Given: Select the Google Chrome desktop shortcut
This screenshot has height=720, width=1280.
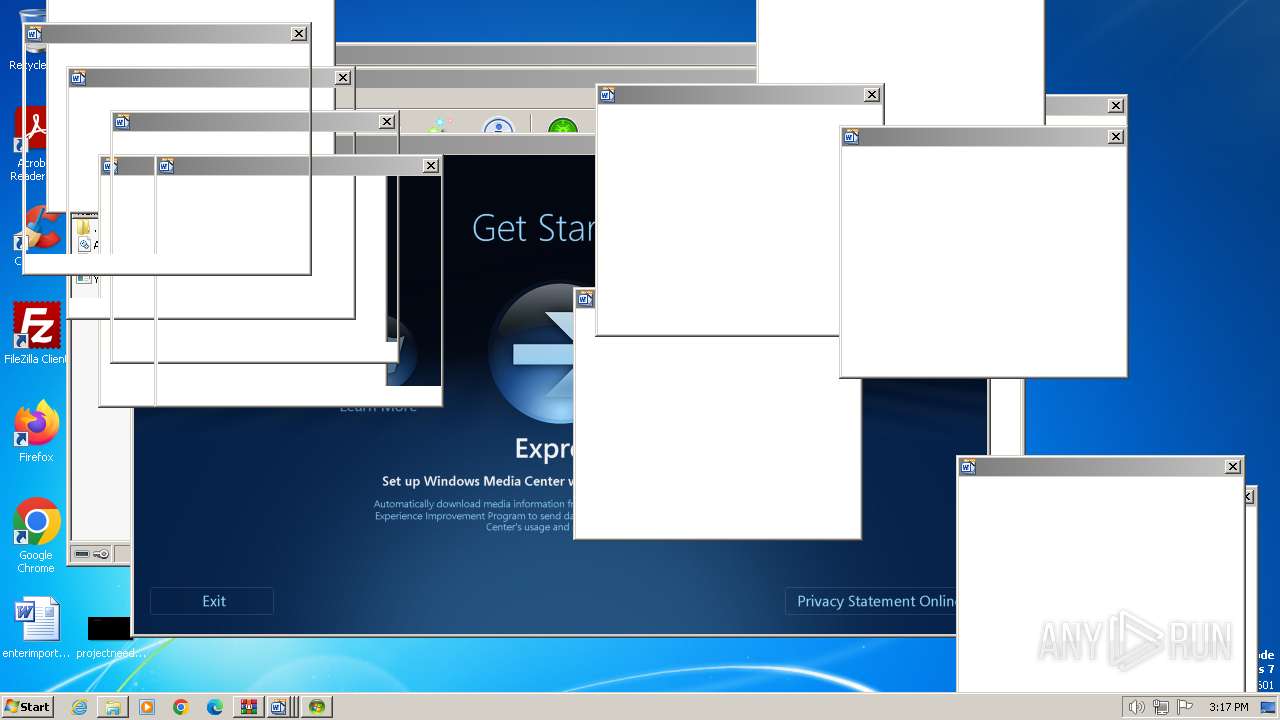Looking at the screenshot, I should (x=36, y=535).
